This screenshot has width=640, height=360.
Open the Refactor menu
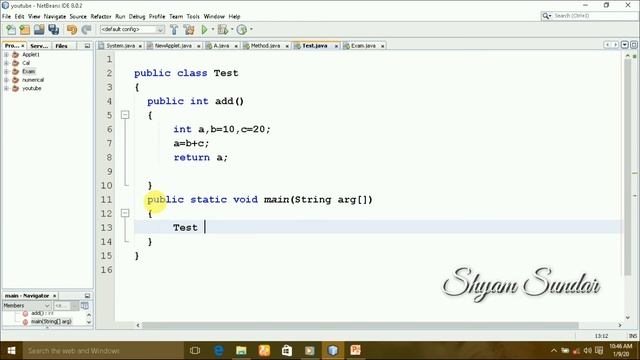pos(101,16)
